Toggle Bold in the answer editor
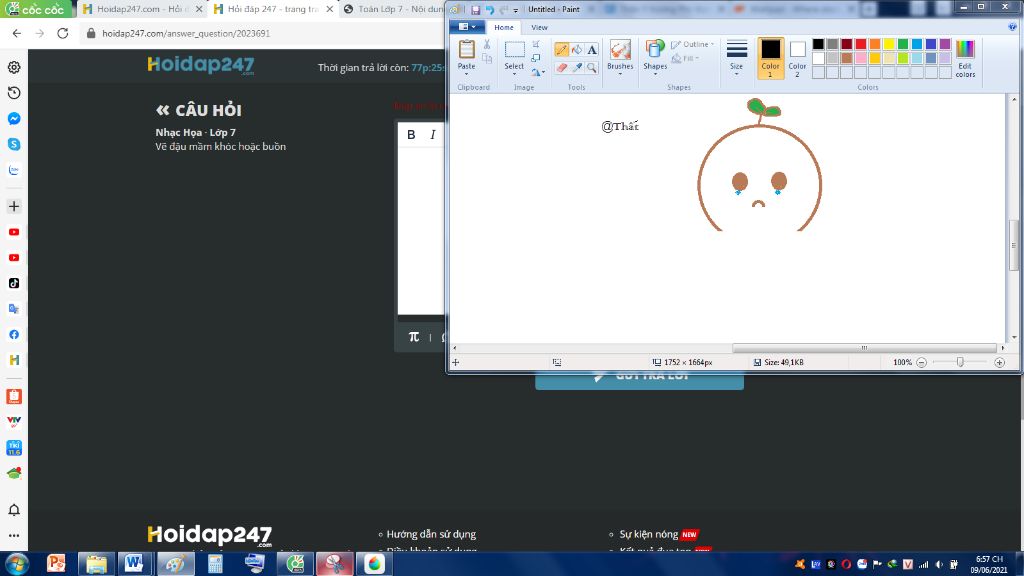This screenshot has width=1024, height=576. click(411, 135)
